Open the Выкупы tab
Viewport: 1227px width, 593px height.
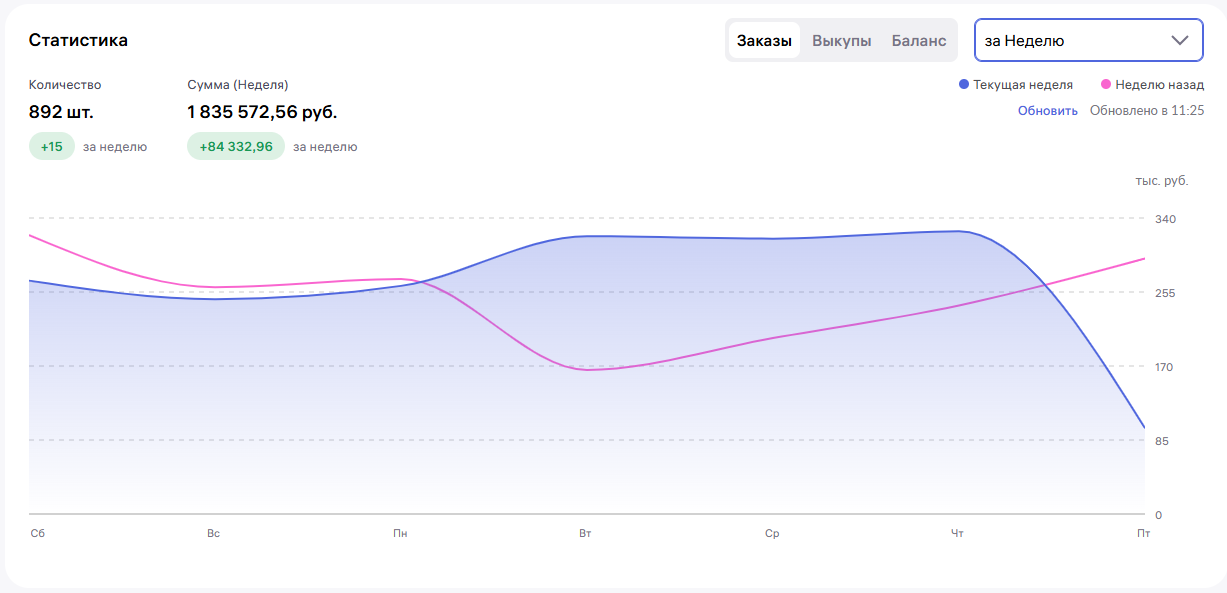(841, 41)
